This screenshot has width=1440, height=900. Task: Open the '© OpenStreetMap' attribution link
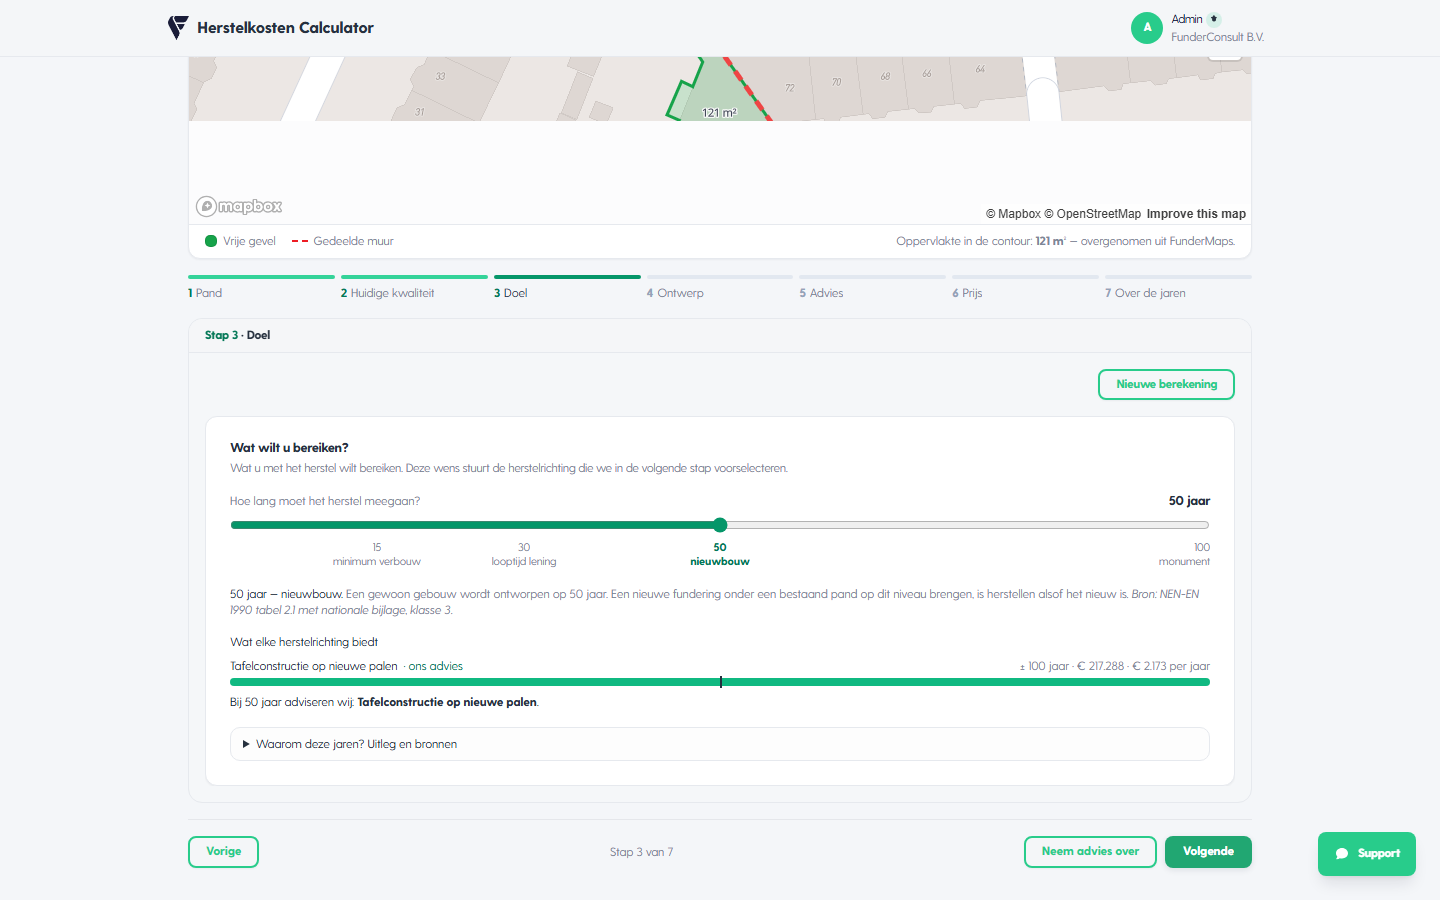click(1092, 214)
